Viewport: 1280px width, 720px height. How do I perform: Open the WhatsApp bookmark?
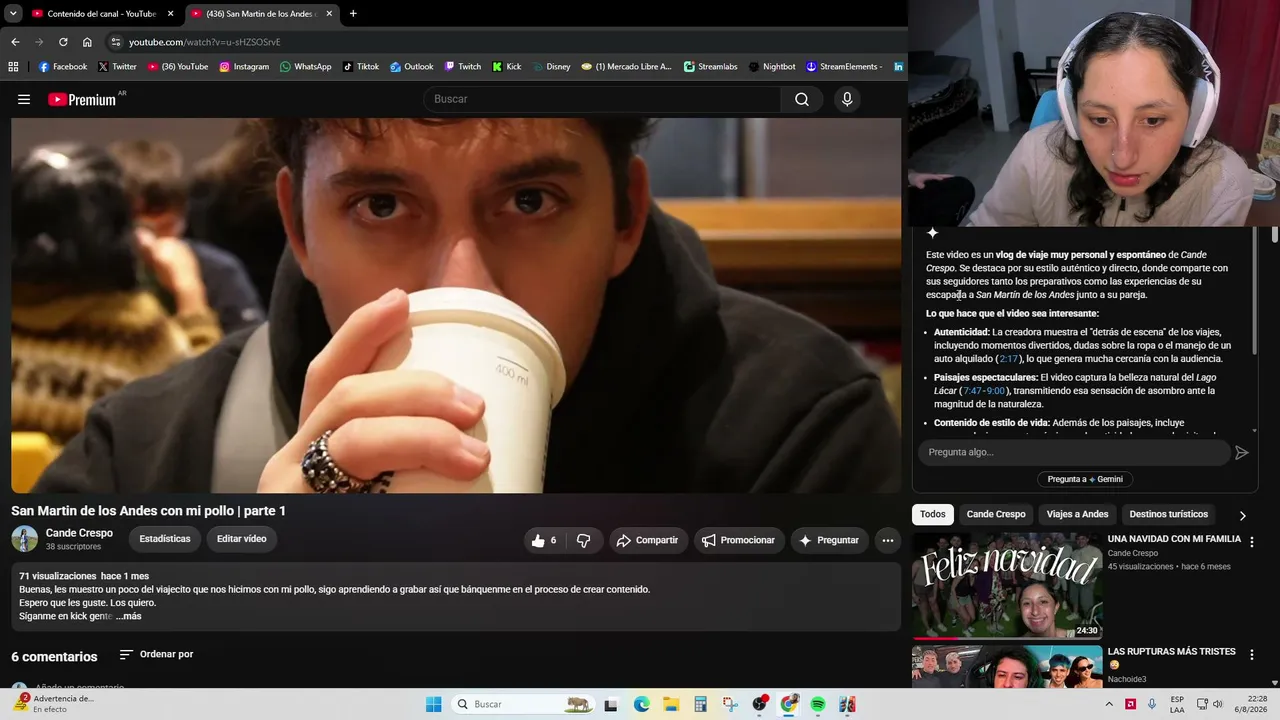click(x=305, y=67)
